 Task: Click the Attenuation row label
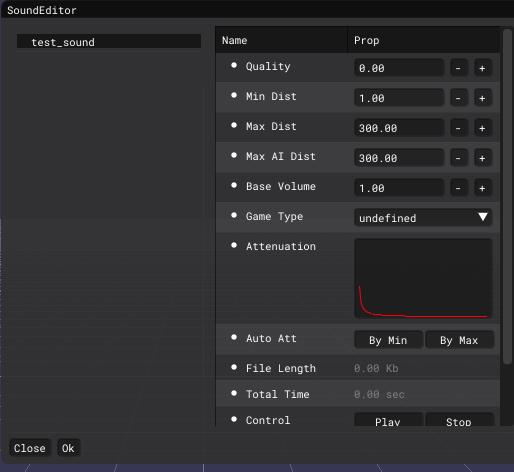(281, 246)
